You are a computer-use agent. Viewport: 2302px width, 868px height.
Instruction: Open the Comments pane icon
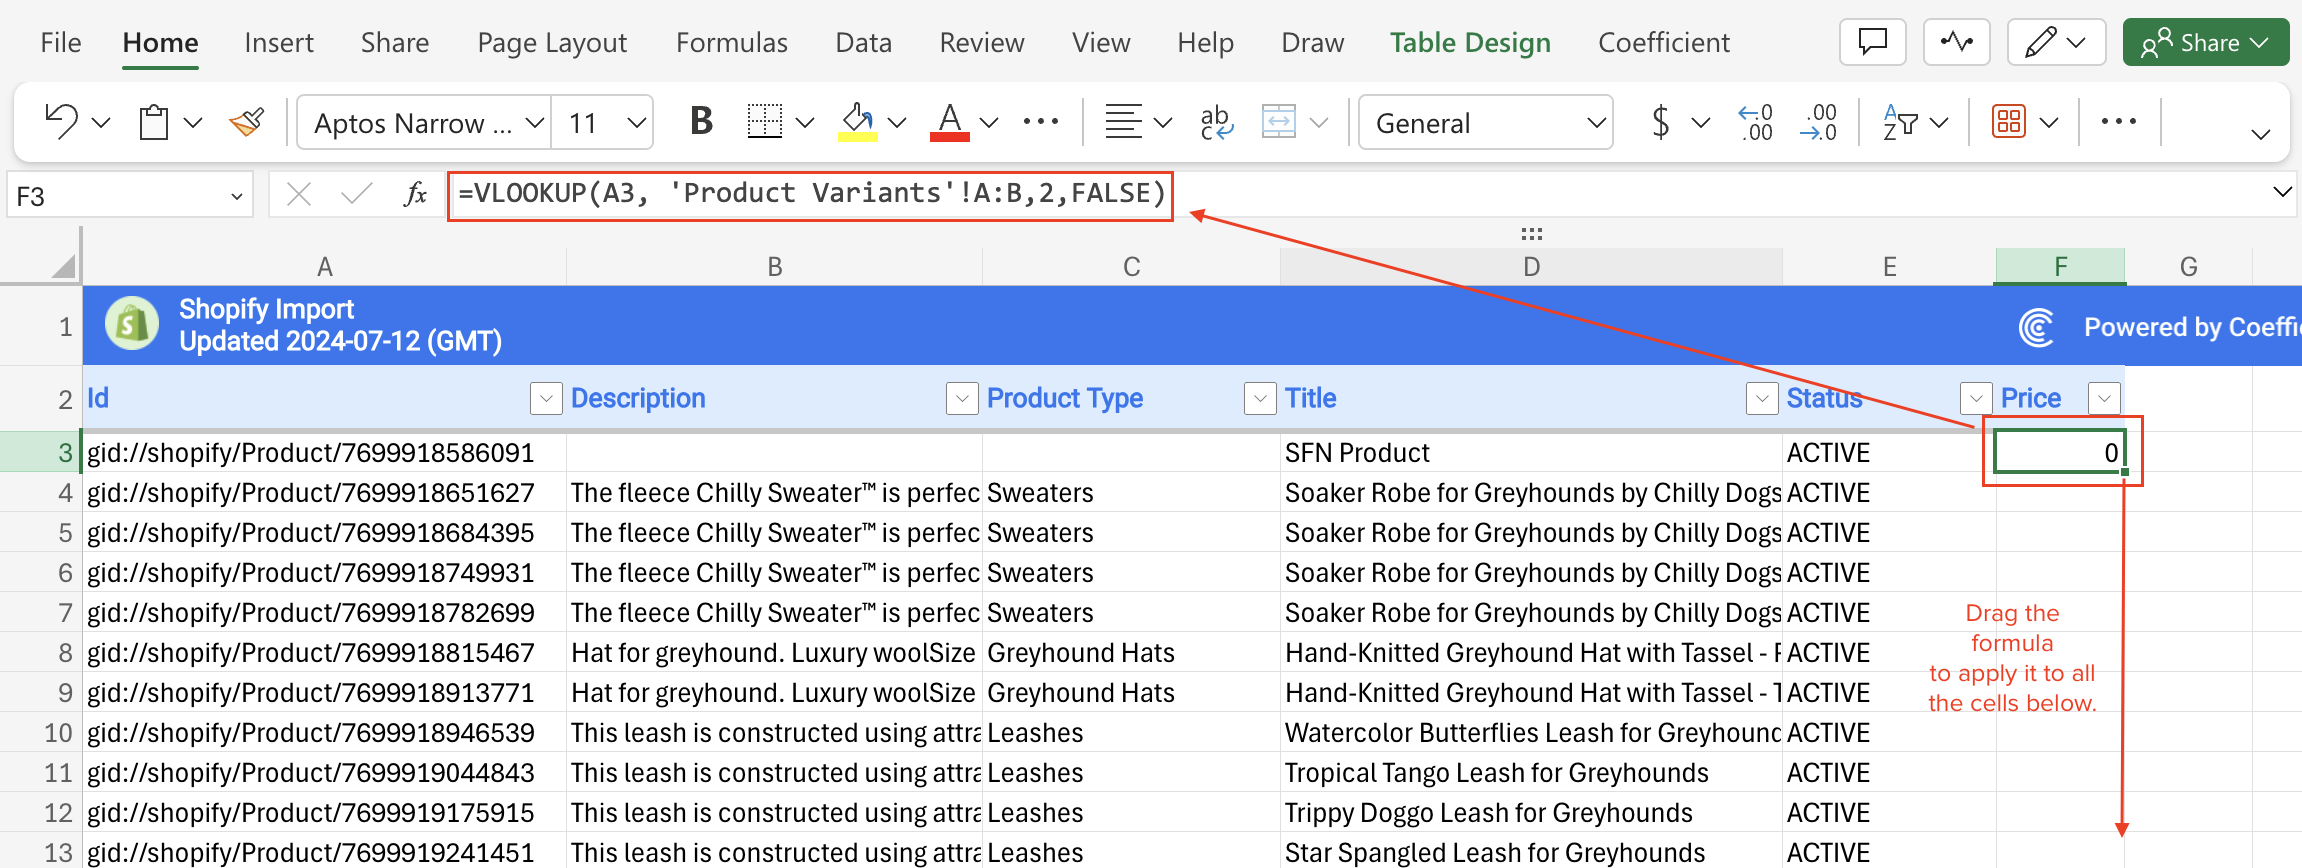point(1872,42)
